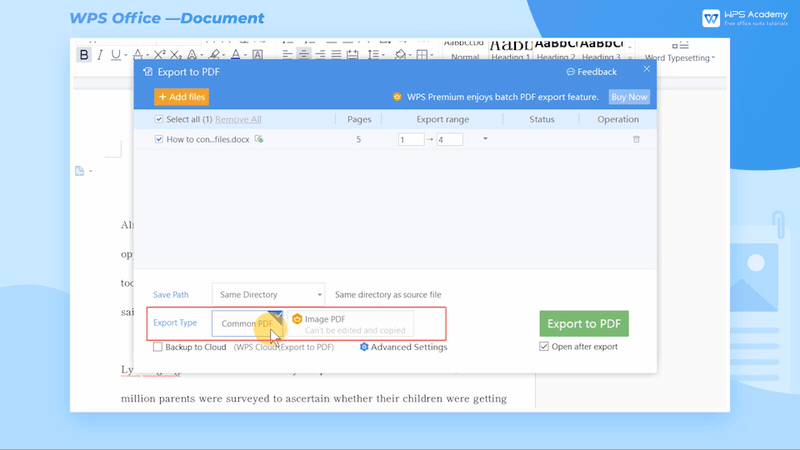The image size is (800, 450).
Task: Click the file status icon beside the filename
Action: coord(259,140)
